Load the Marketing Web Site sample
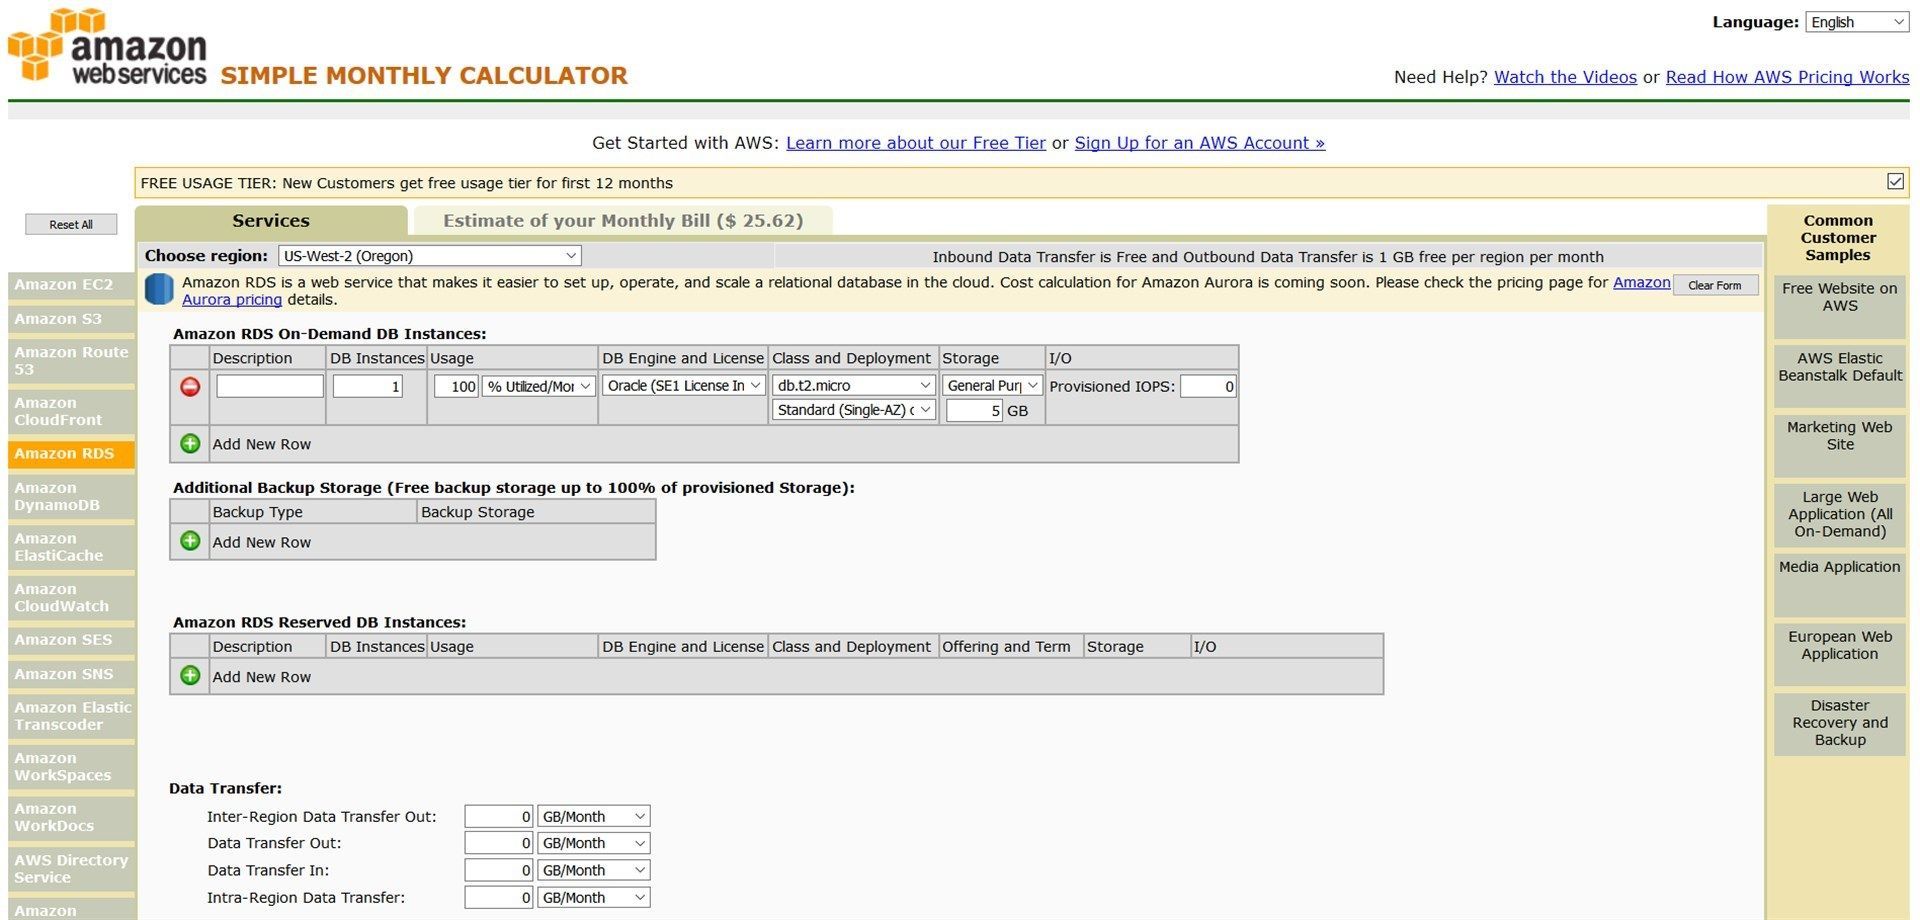 (1840, 446)
